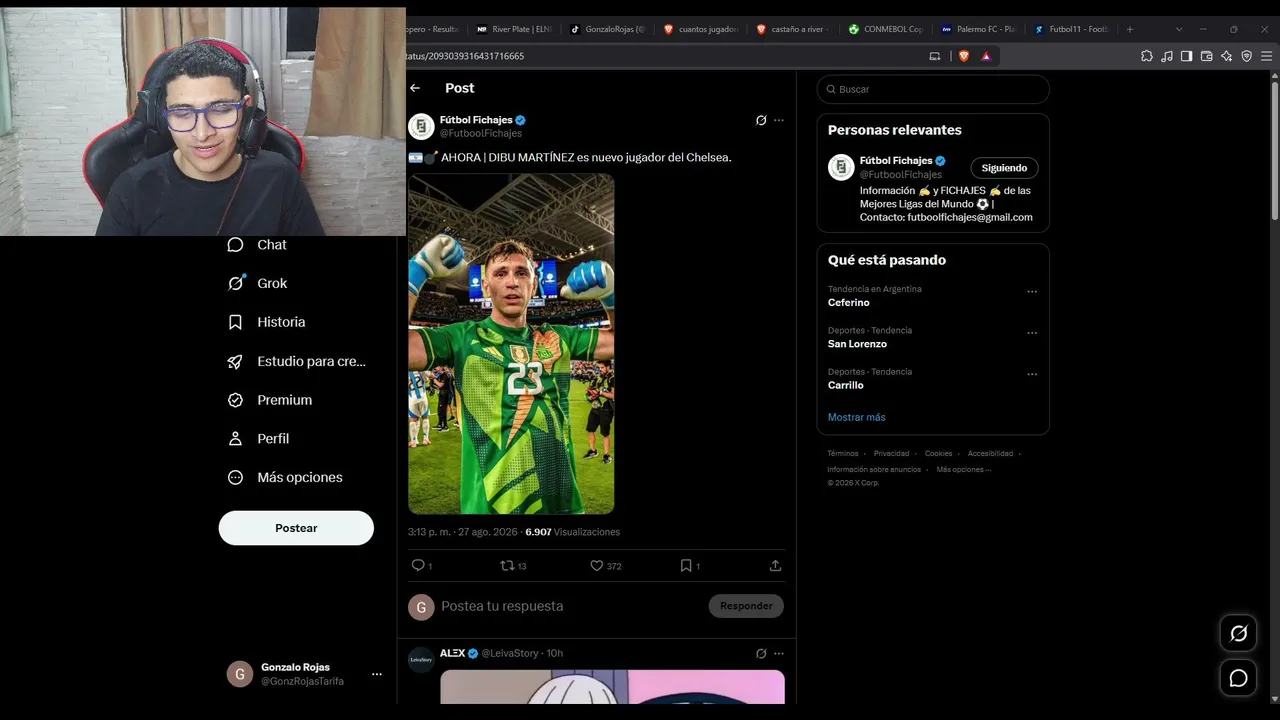Open the Chat section in the sidebar
Screen dimensions: 1280x720
(258, 245)
